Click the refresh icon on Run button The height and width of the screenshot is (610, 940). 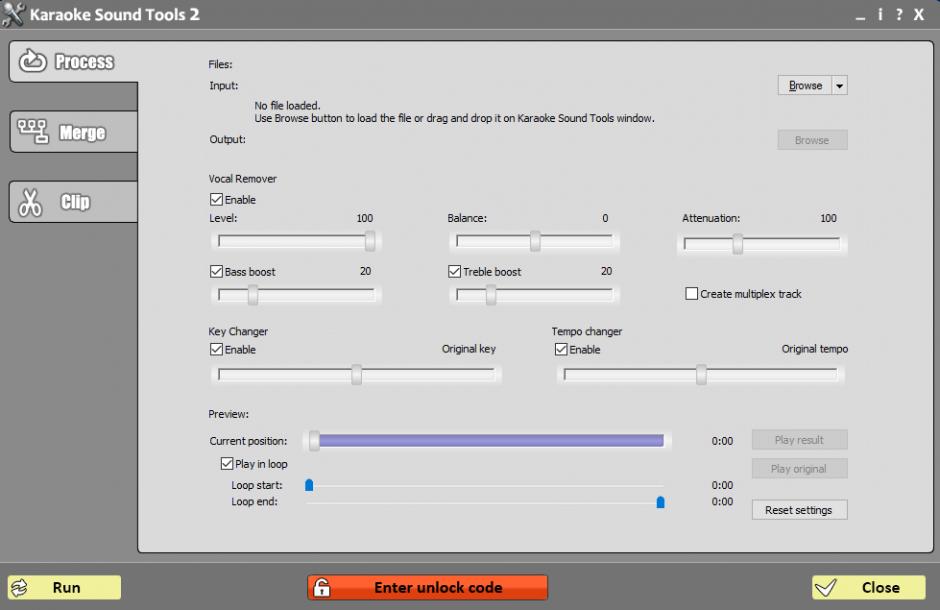19,588
